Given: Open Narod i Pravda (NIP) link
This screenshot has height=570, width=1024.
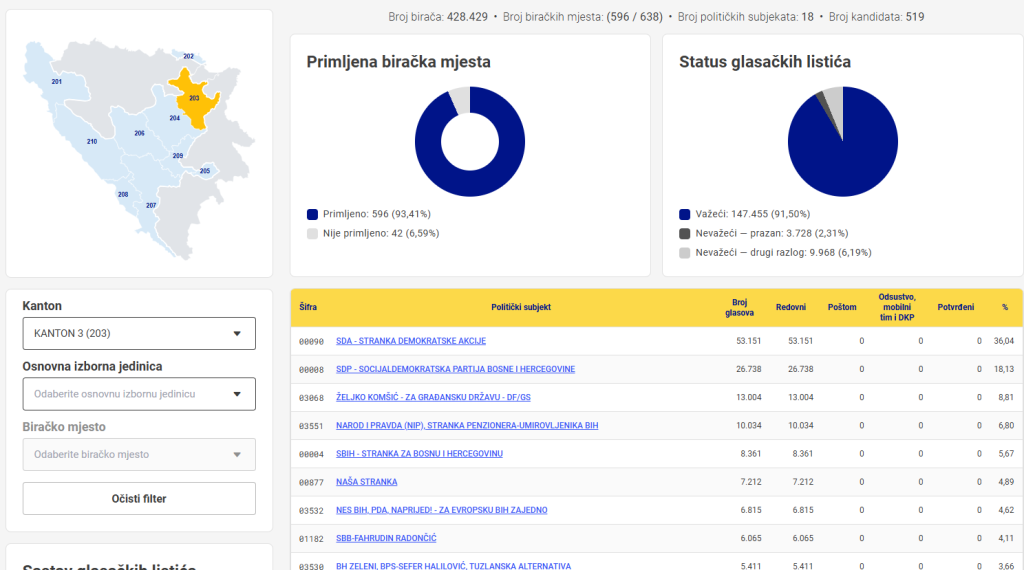Looking at the screenshot, I should (467, 425).
